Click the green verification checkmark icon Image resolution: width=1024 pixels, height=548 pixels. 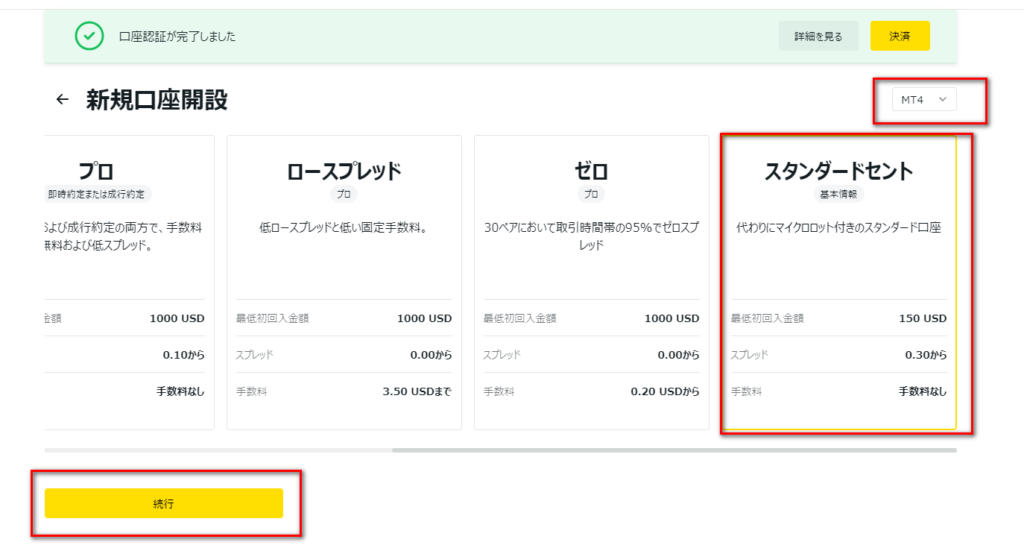[x=89, y=36]
